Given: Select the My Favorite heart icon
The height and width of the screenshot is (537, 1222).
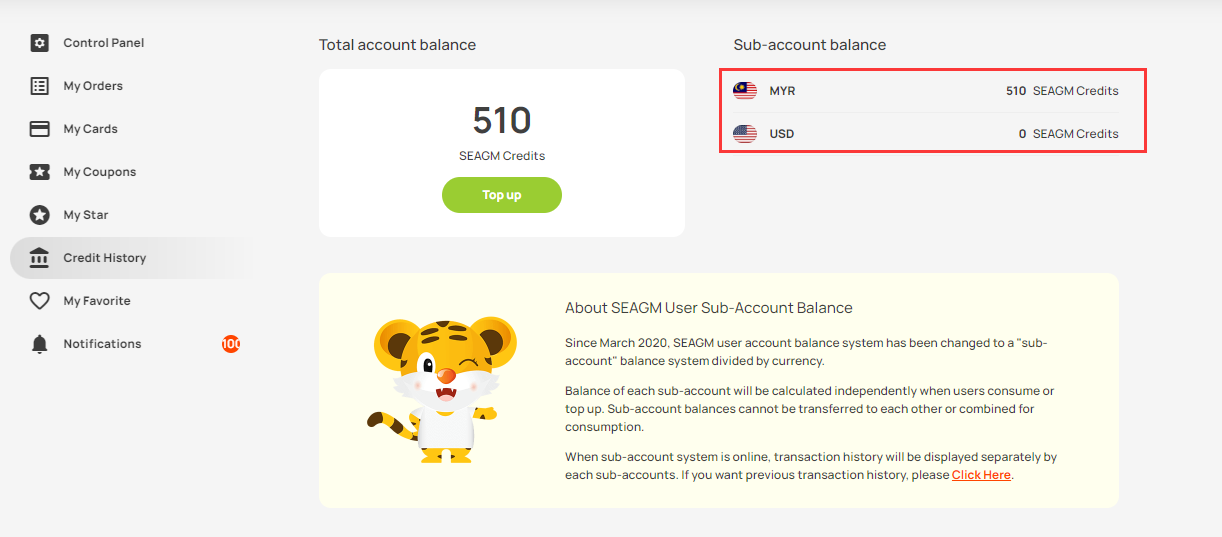Looking at the screenshot, I should [x=39, y=301].
